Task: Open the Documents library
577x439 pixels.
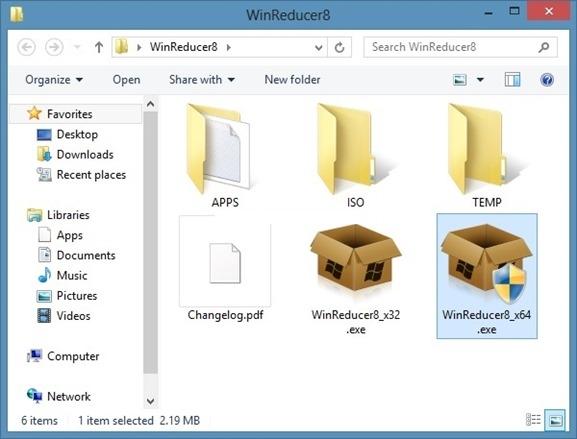Action: pyautogui.click(x=86, y=255)
